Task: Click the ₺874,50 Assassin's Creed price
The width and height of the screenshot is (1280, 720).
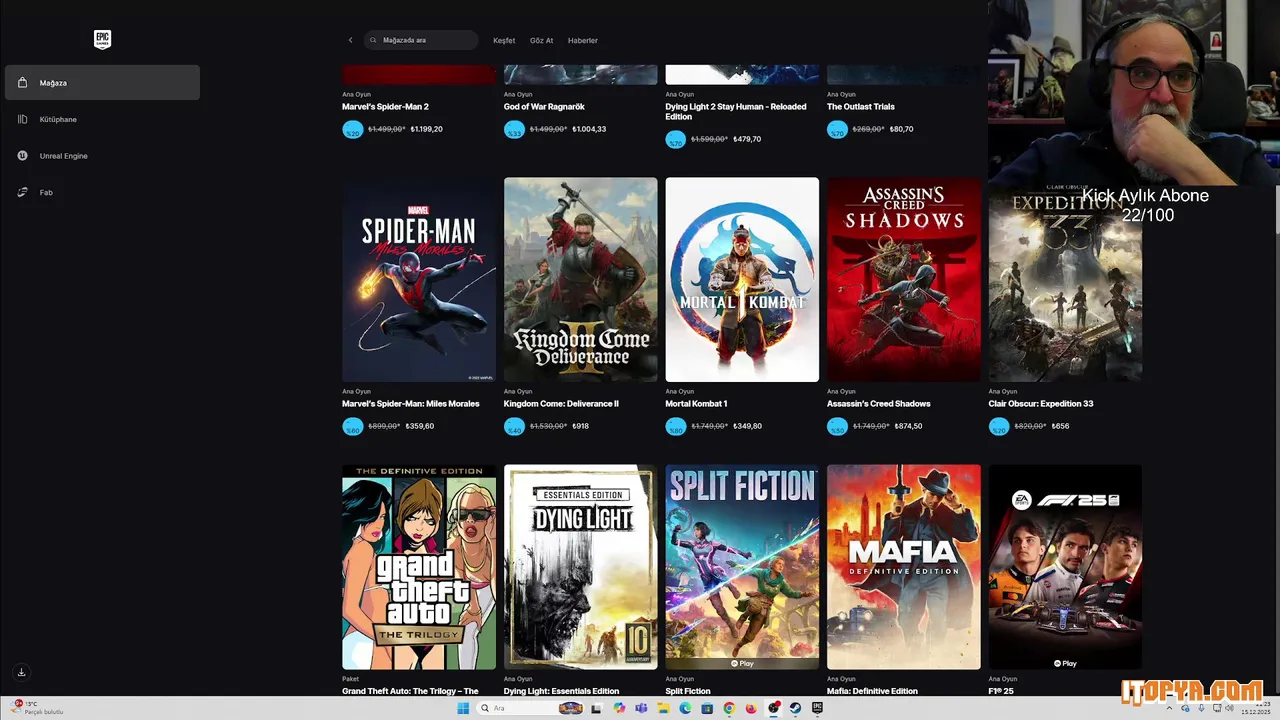Action: point(908,426)
